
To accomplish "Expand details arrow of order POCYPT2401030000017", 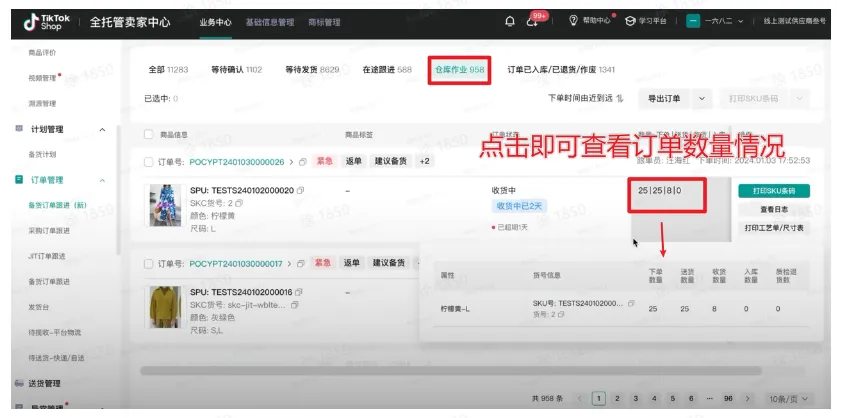I will (x=289, y=264).
